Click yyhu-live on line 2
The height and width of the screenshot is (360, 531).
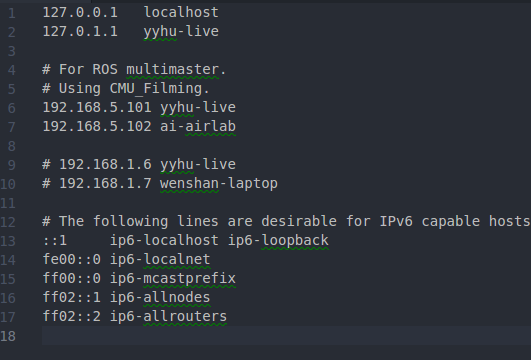181,32
